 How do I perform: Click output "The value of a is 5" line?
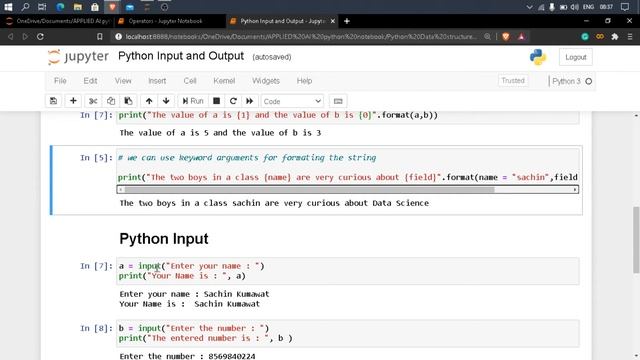pyautogui.click(x=220, y=133)
